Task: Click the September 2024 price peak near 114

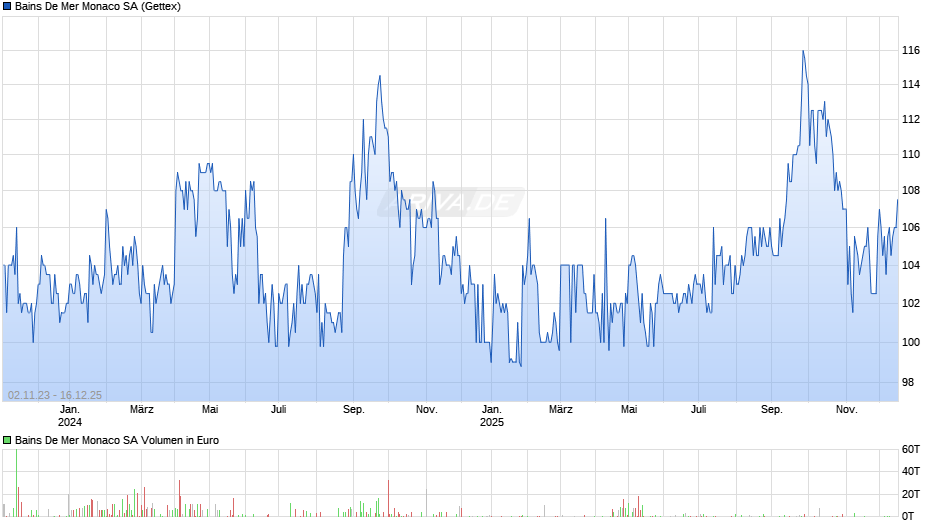Action: click(379, 76)
